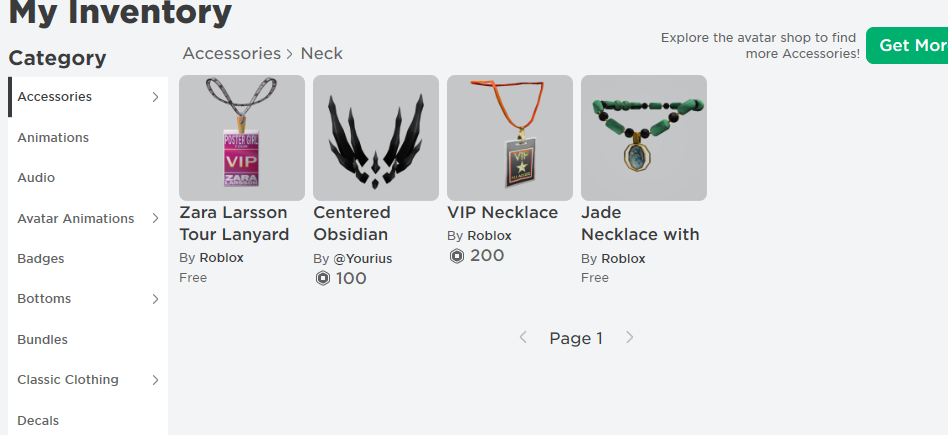Viewport: 948px width, 435px height.
Task: Open the Centered Obsidian item thumbnail
Action: click(376, 138)
